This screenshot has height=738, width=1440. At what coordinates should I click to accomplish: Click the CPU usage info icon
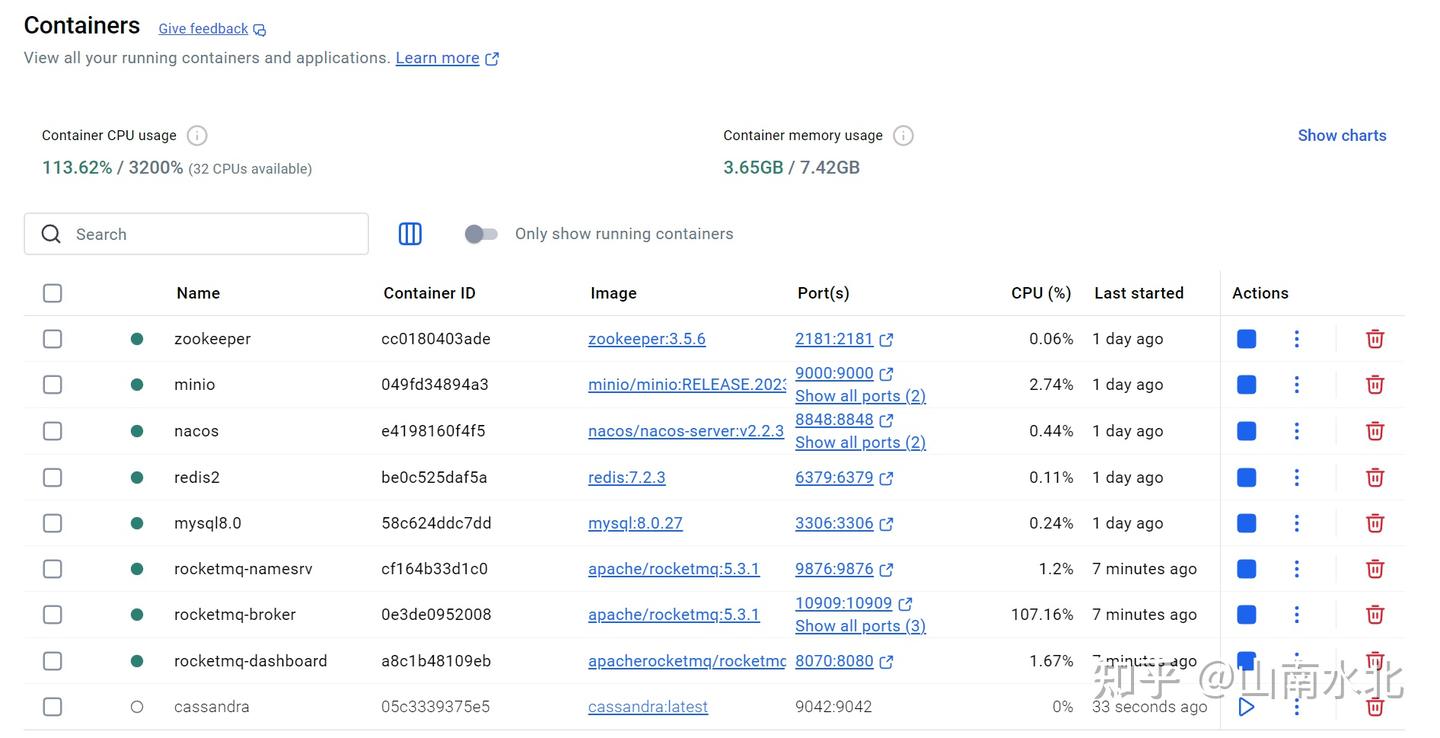coord(197,135)
